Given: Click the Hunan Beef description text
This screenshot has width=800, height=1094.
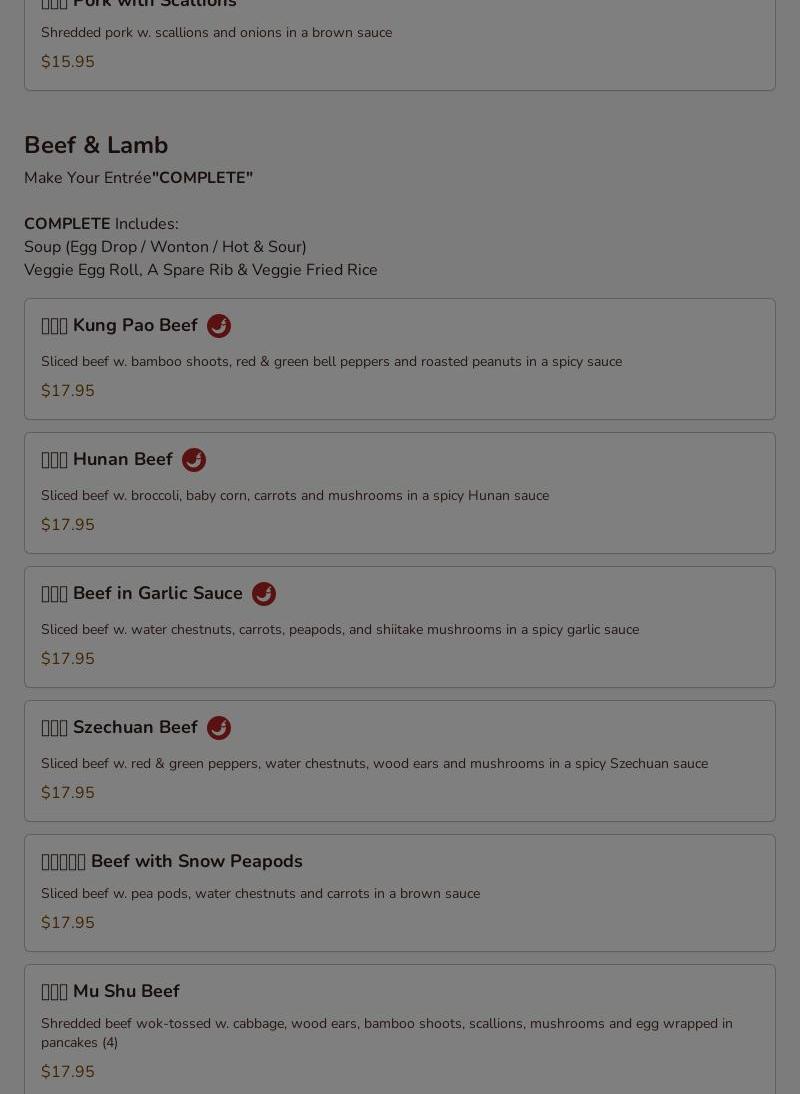Looking at the screenshot, I should click(295, 495).
